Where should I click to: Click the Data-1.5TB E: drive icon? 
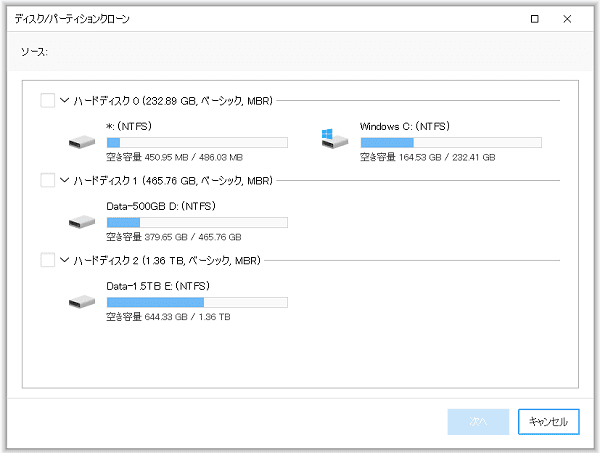pos(82,301)
